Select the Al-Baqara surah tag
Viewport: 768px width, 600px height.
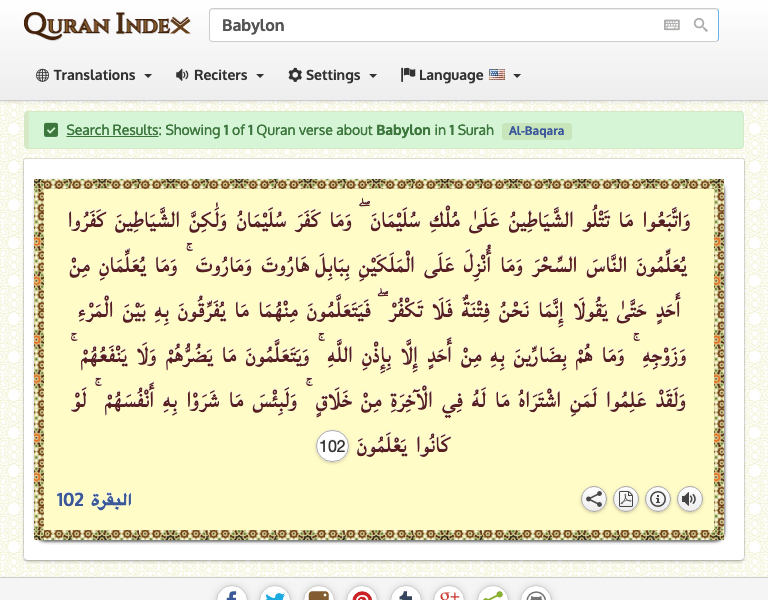[537, 131]
